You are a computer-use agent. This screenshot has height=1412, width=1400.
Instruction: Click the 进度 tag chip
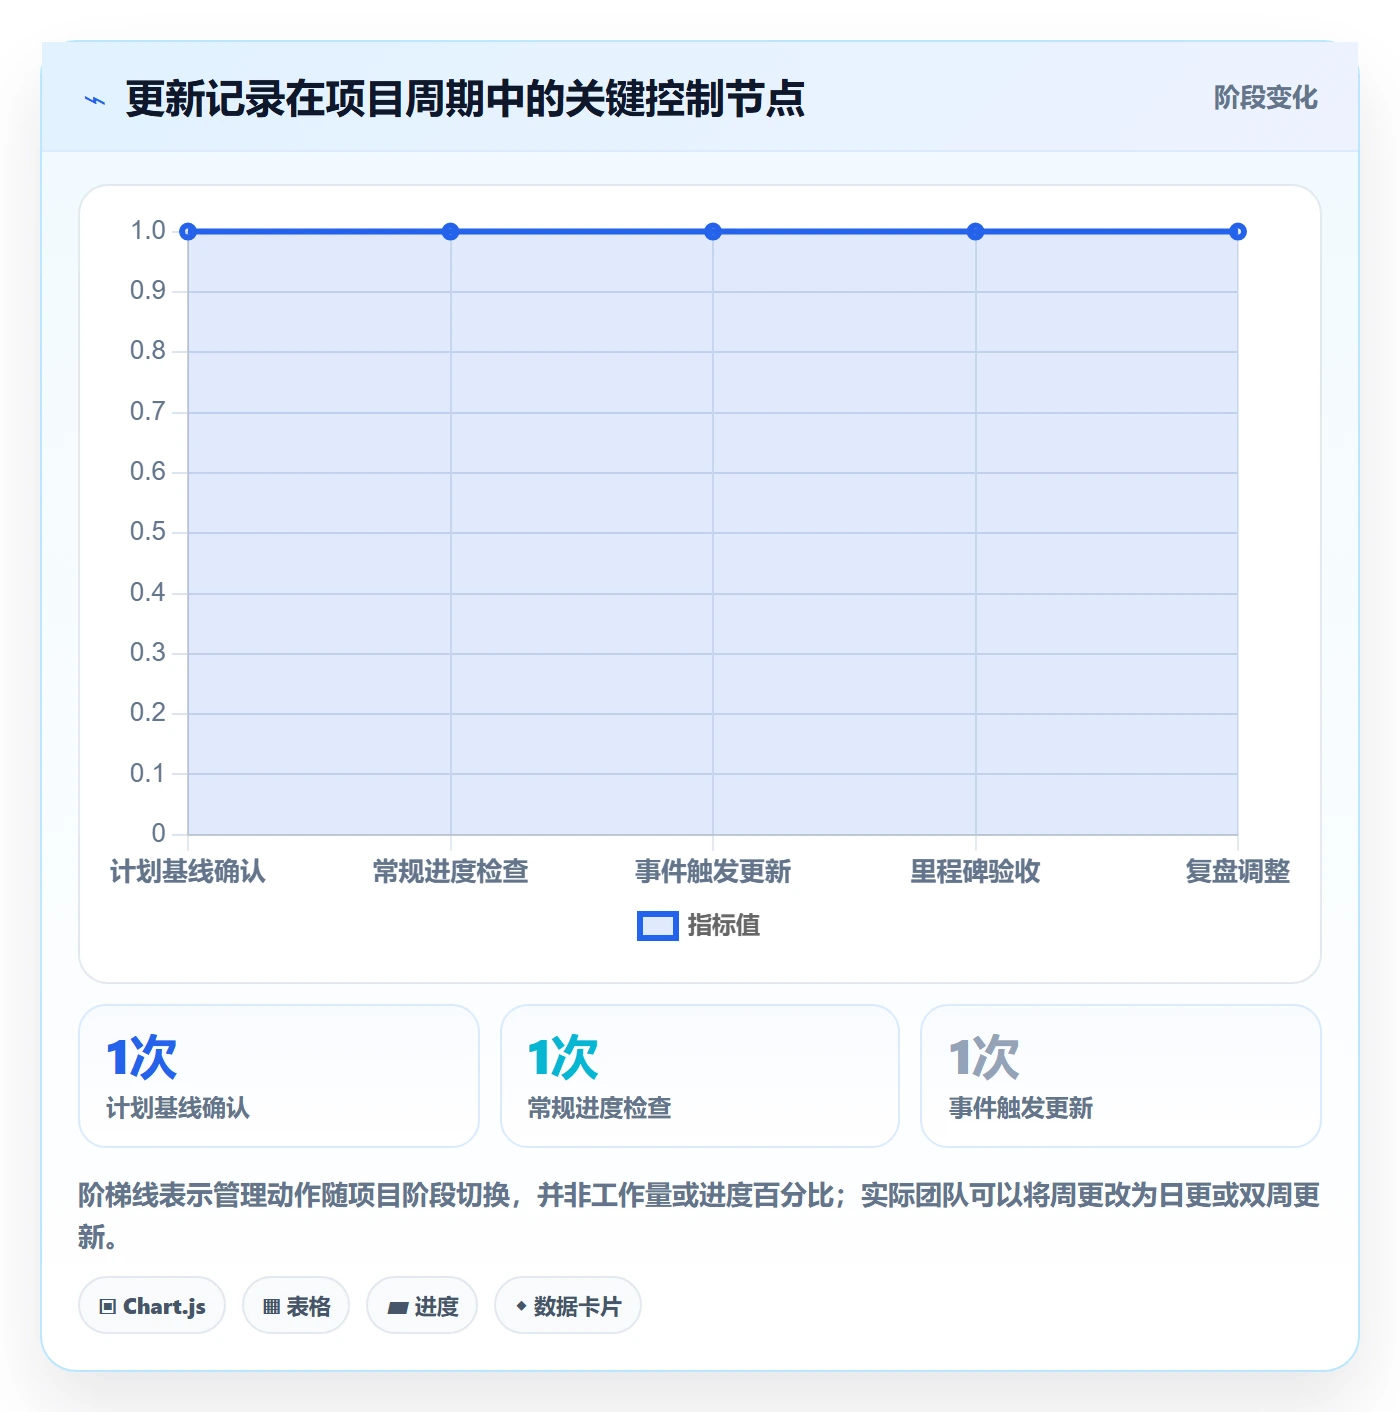[x=422, y=1306]
